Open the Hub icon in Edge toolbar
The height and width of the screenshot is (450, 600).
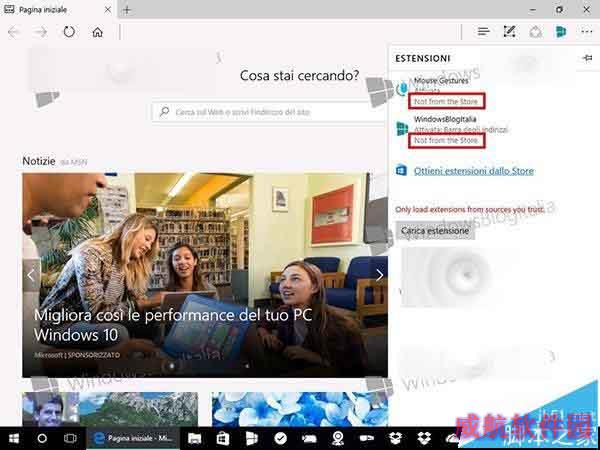pos(484,32)
